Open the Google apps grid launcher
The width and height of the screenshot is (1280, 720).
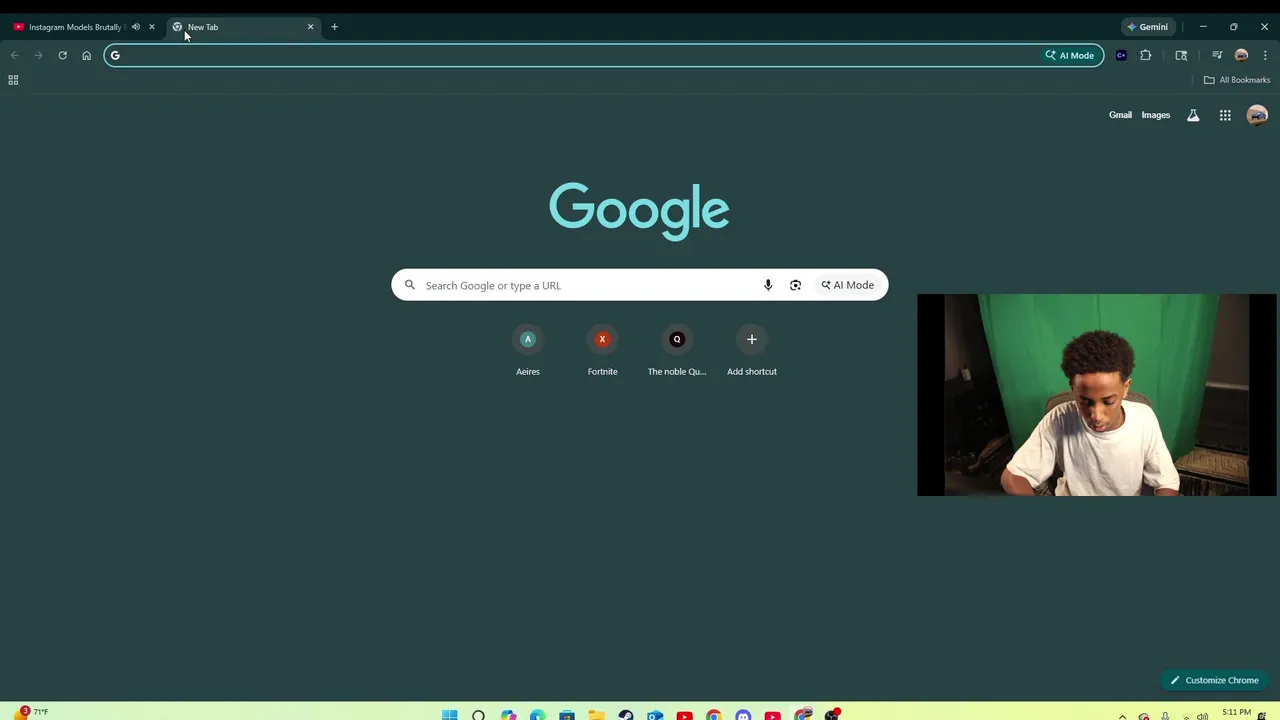click(x=1225, y=115)
